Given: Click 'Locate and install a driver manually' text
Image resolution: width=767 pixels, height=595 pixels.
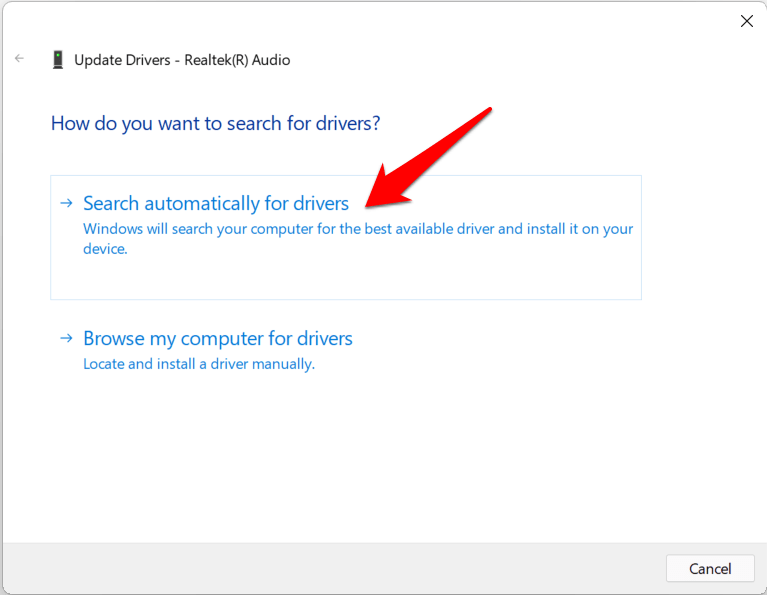Looking at the screenshot, I should point(199,364).
